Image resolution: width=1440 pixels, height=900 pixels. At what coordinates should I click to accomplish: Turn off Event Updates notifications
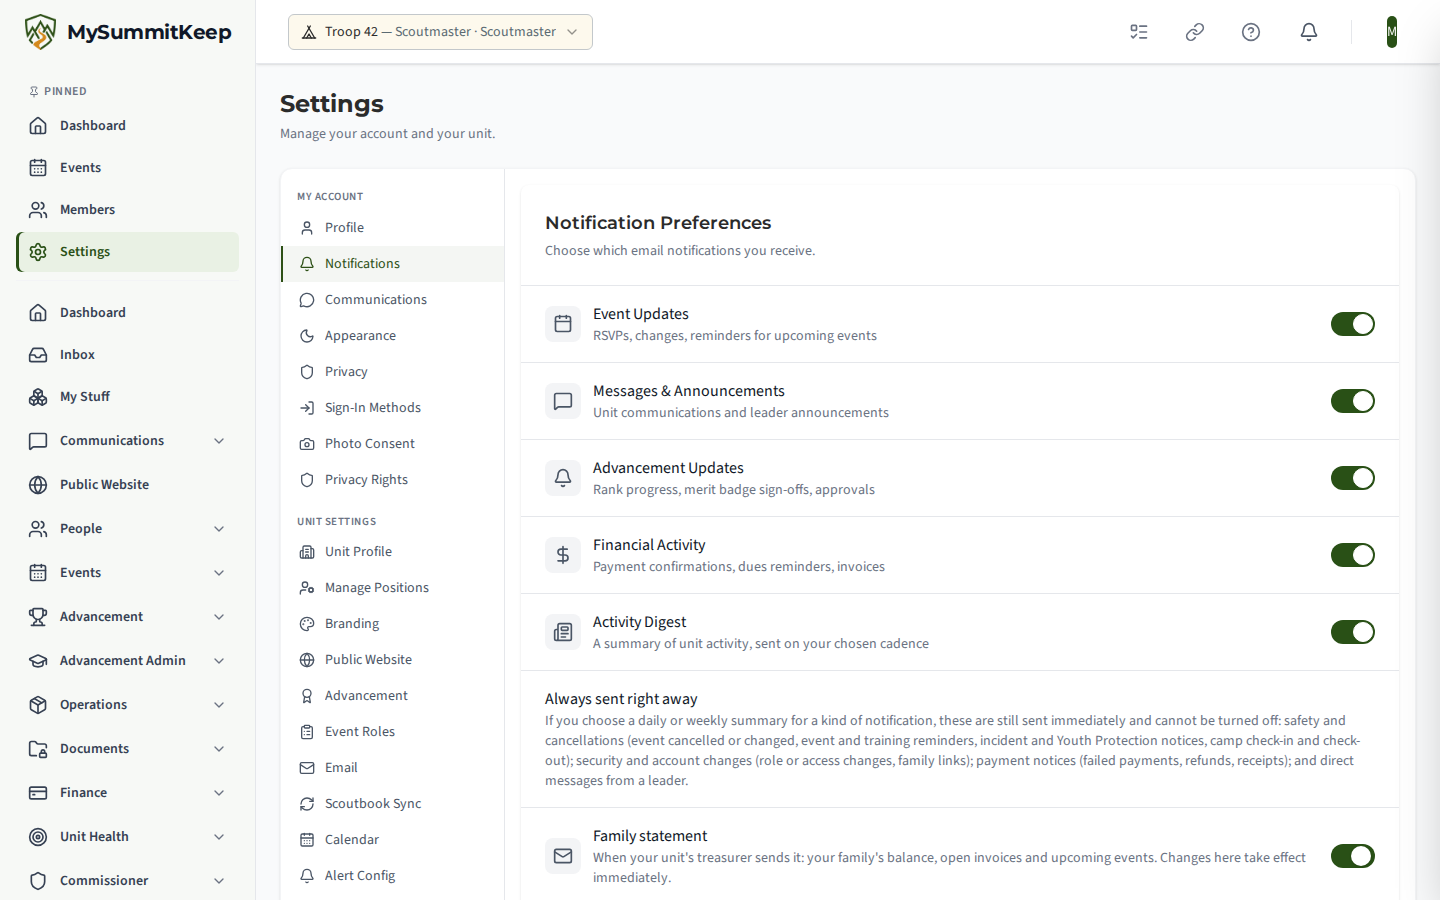(1353, 324)
